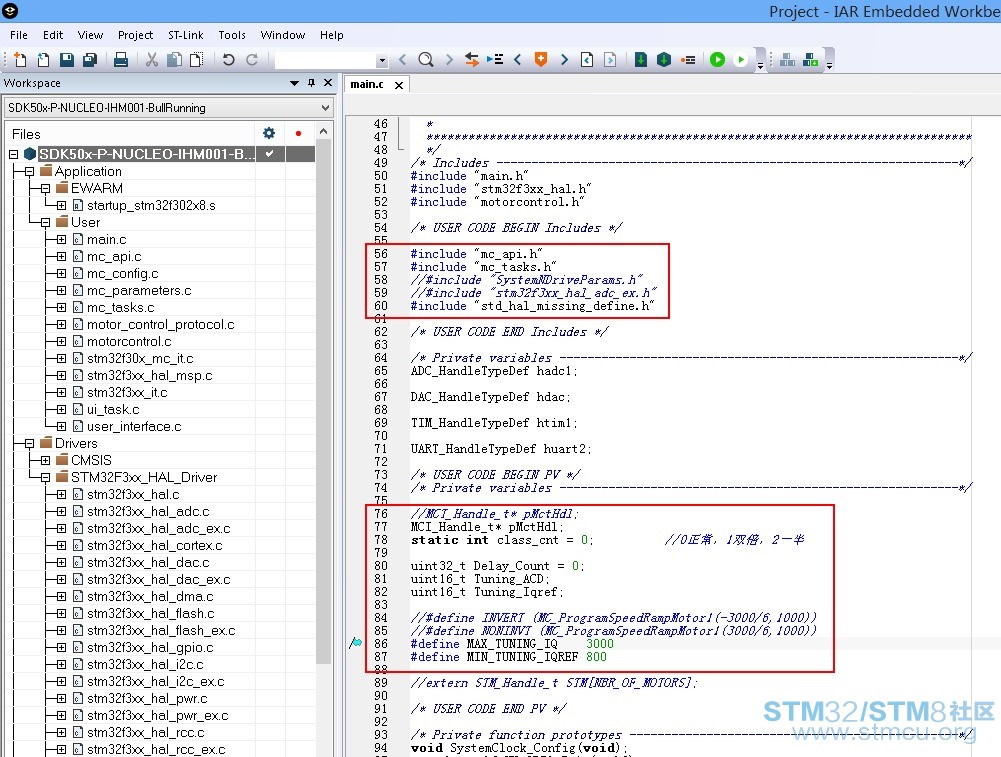Viewport: 1001px width, 757px height.
Task: Select mc_tasks.c in the file tree
Action: pyautogui.click(x=121, y=308)
